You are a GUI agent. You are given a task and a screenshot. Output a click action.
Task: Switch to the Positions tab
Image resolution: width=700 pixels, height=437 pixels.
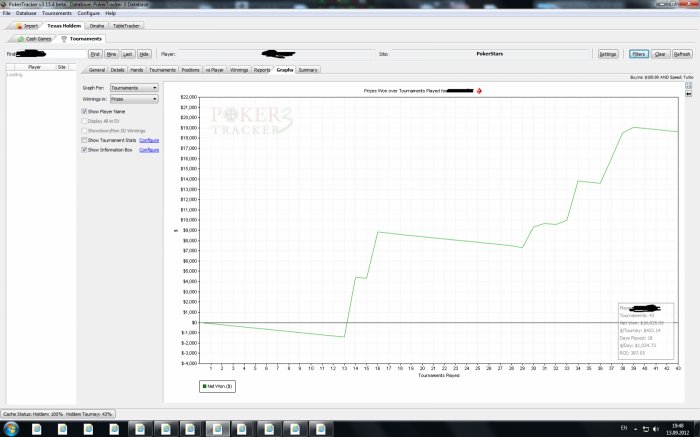pos(191,70)
